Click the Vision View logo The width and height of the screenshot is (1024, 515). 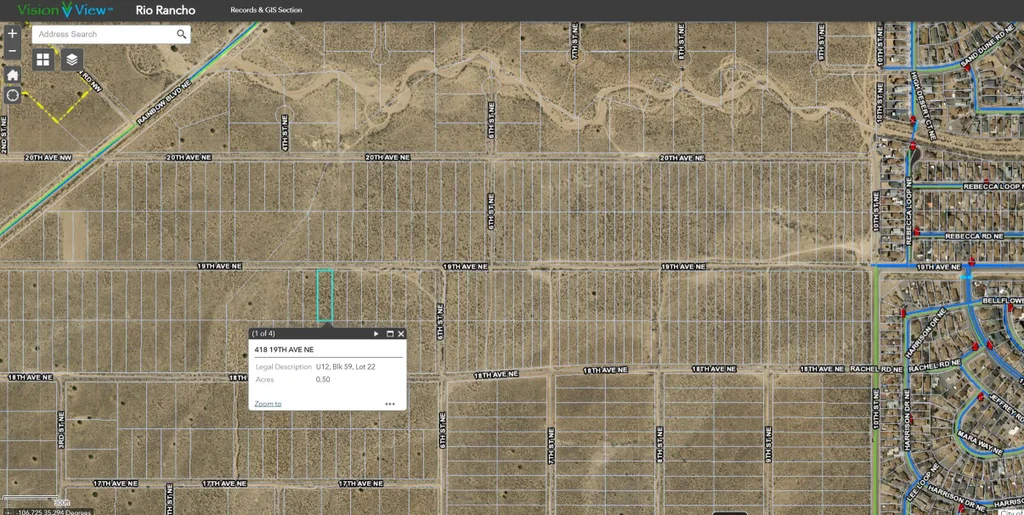[65, 10]
